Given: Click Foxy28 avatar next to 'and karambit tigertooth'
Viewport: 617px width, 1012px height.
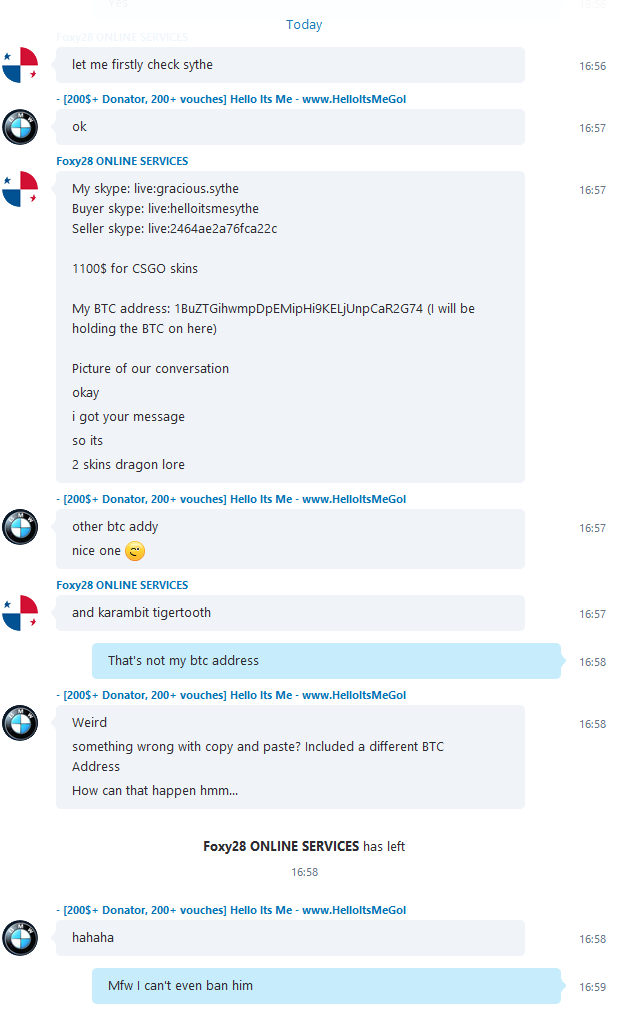Looking at the screenshot, I should [x=20, y=612].
